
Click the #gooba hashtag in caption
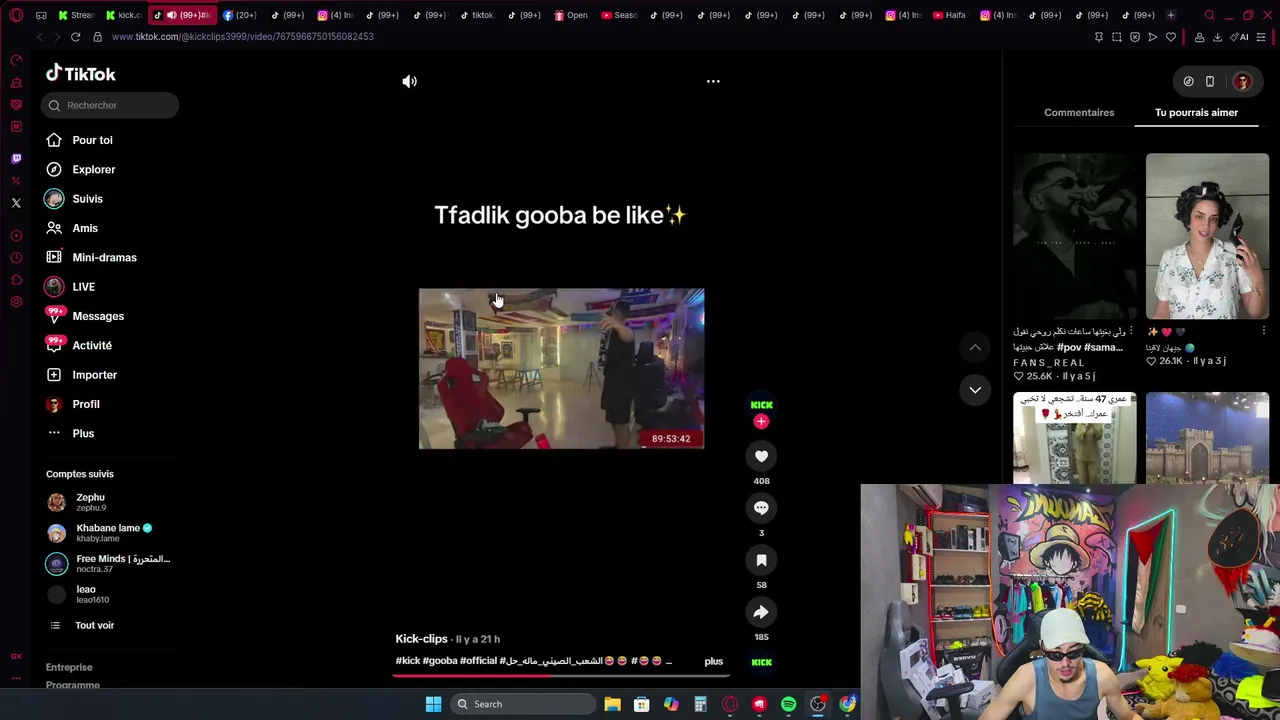click(x=440, y=661)
